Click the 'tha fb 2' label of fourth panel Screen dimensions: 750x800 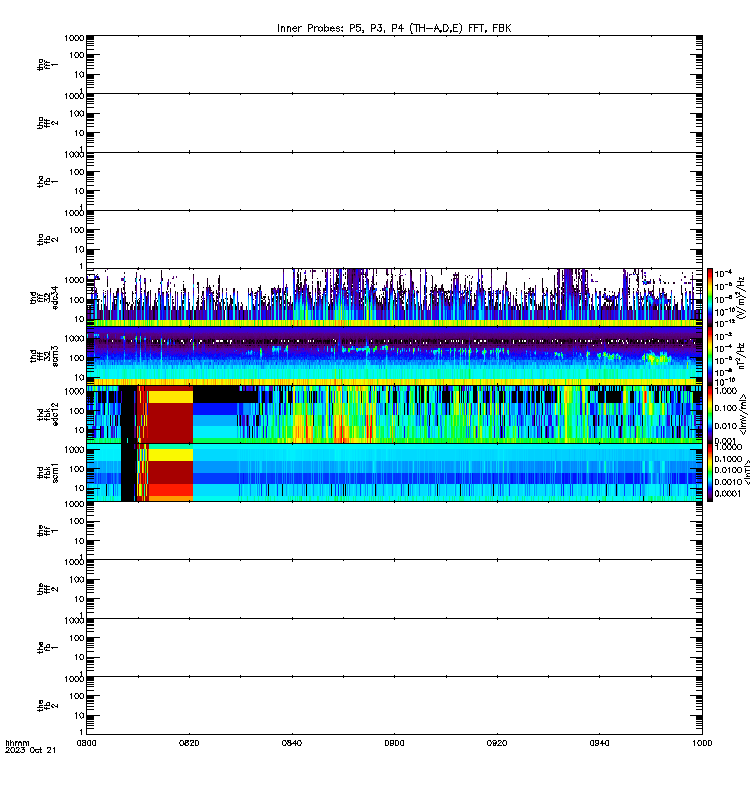point(47,239)
